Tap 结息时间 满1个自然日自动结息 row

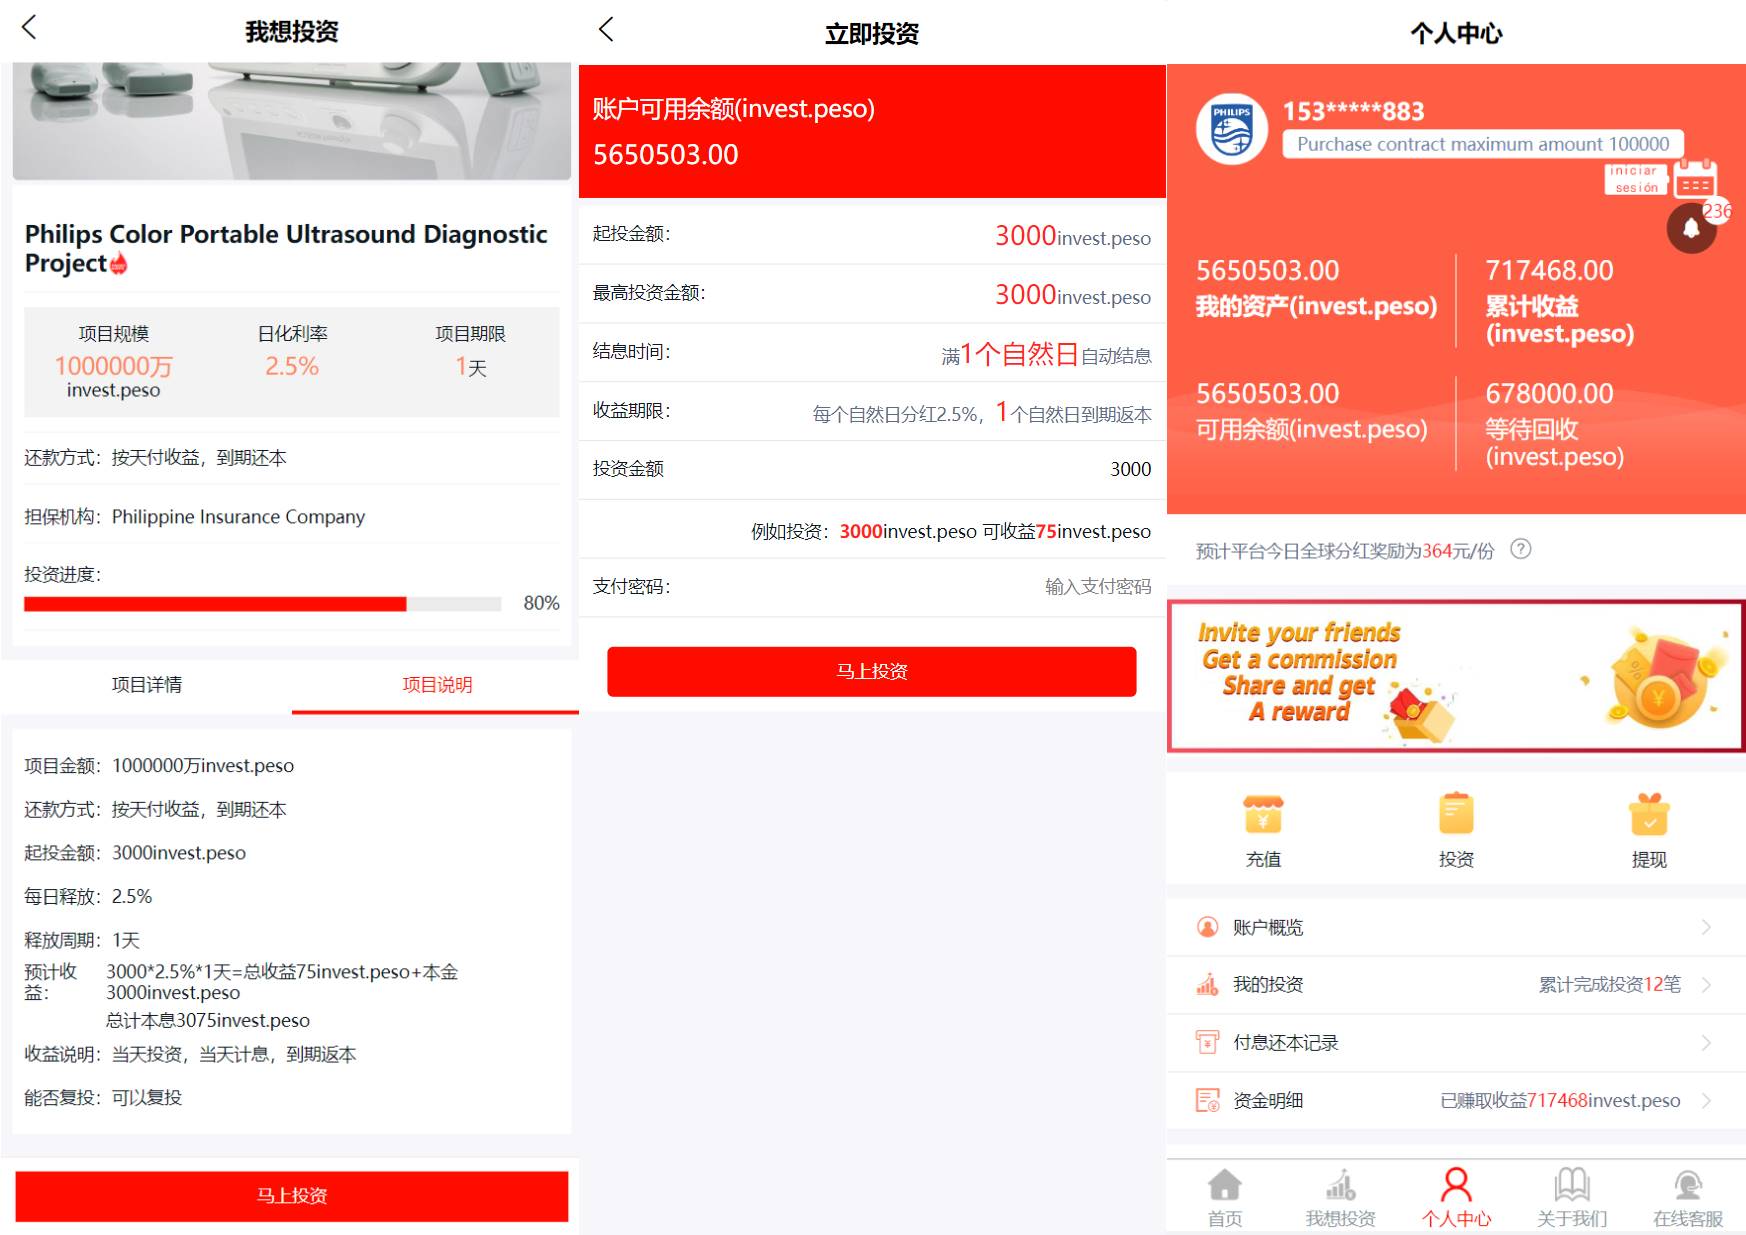coord(872,352)
